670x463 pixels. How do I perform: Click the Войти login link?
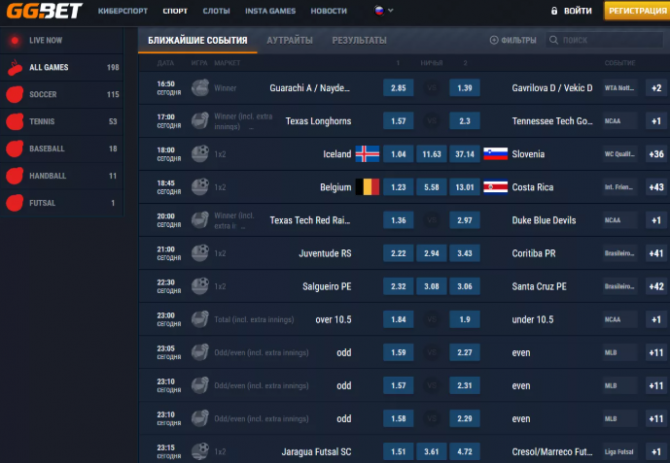tap(578, 11)
